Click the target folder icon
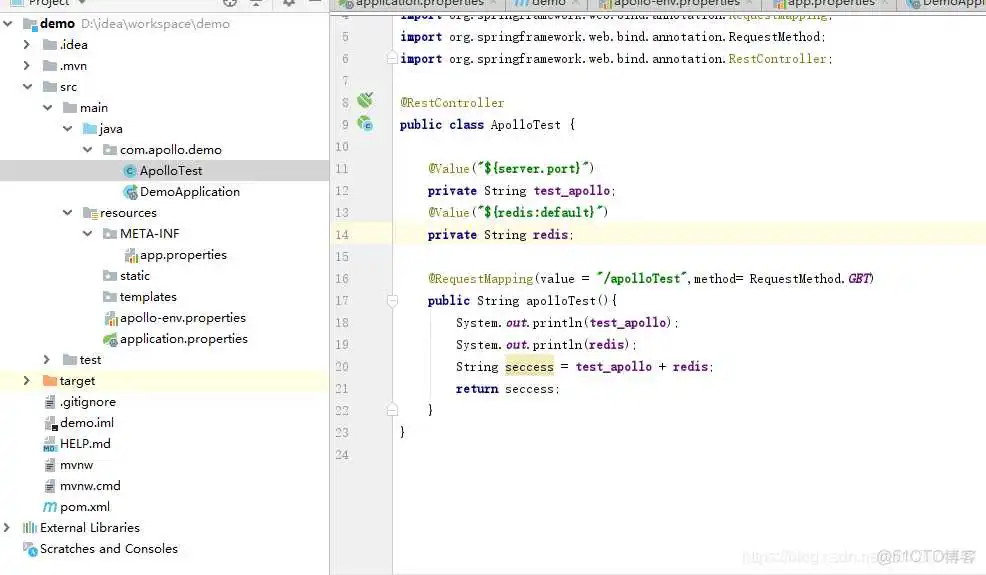 click(50, 381)
